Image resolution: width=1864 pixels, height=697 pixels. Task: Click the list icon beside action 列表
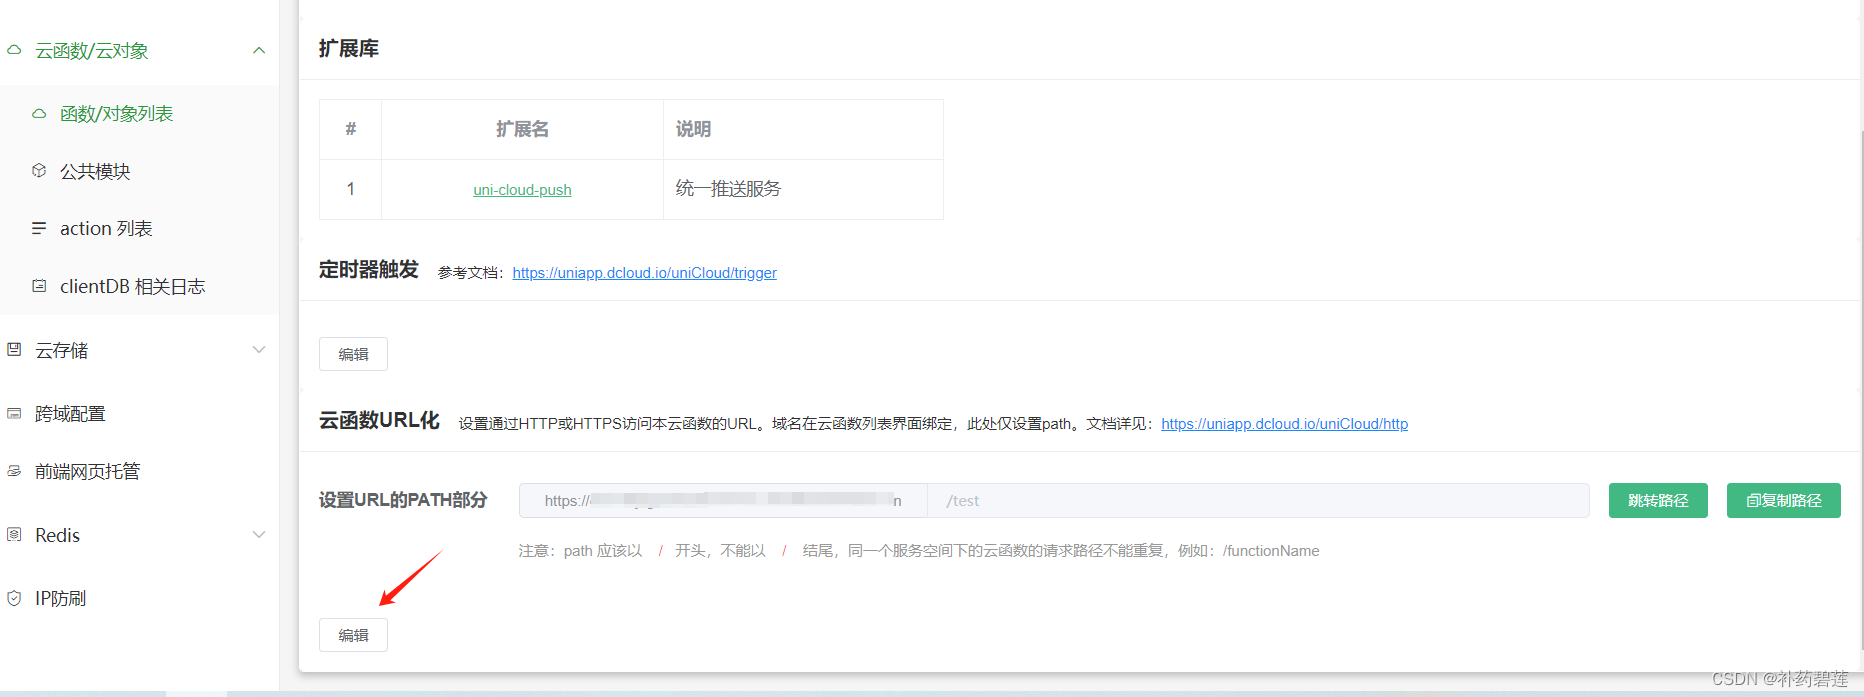tap(39, 228)
